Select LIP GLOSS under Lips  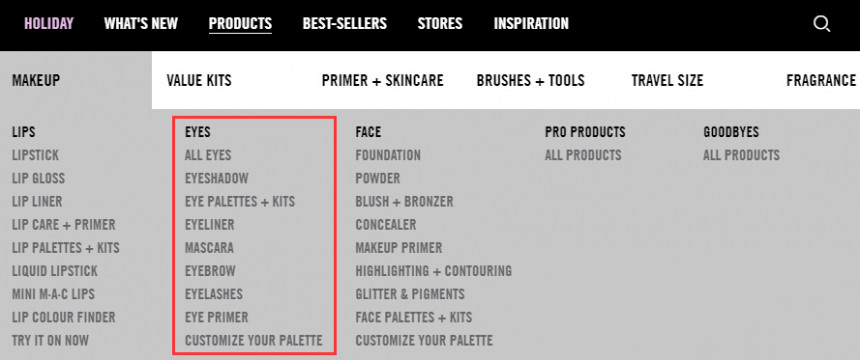coord(38,178)
